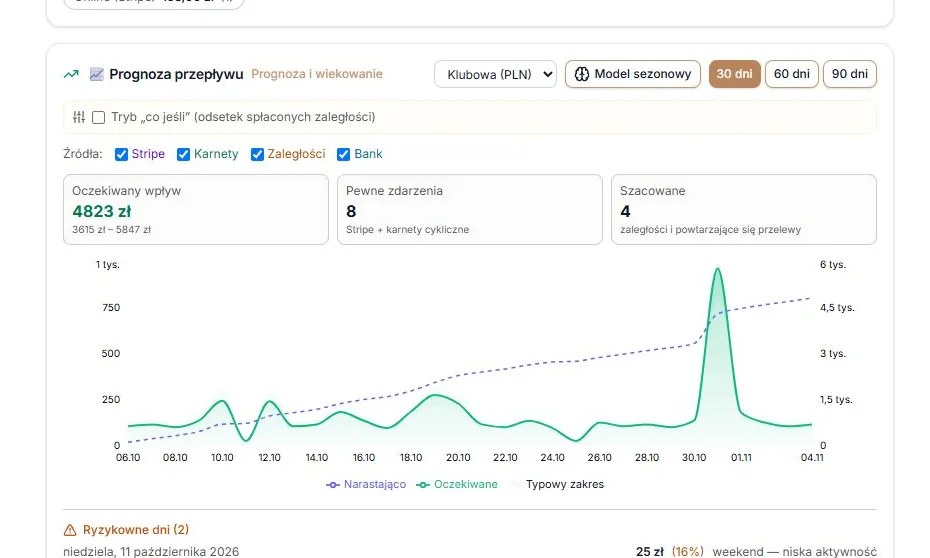930x558 pixels.
Task: Click the range text 3615 zł – 5847 zł
Action: (x=112, y=229)
